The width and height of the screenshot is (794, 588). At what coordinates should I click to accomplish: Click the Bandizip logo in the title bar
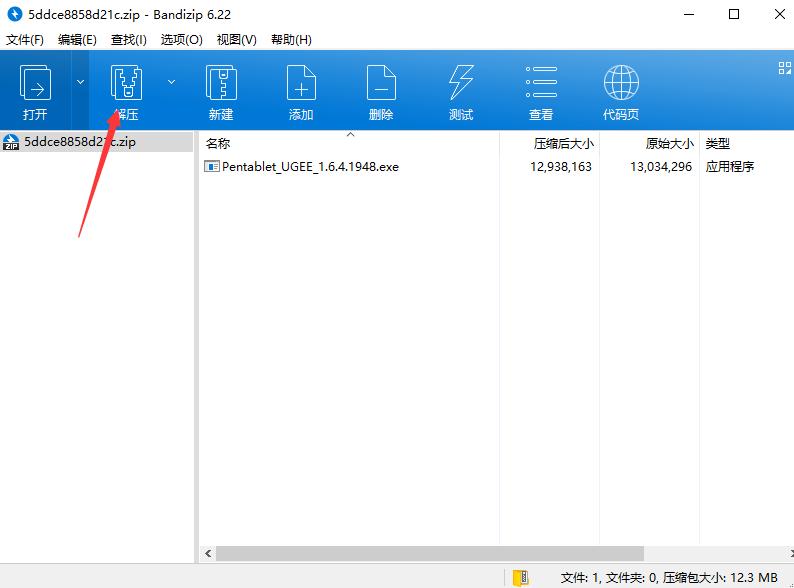[15, 14]
